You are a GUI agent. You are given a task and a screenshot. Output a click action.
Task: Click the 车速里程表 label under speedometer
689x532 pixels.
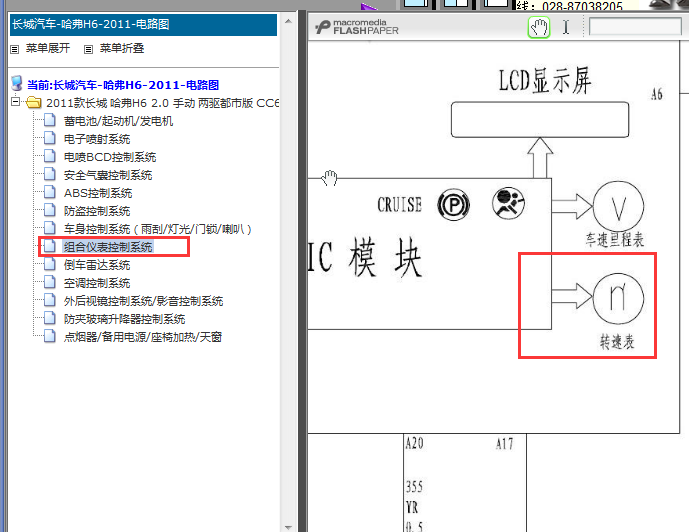coord(615,240)
